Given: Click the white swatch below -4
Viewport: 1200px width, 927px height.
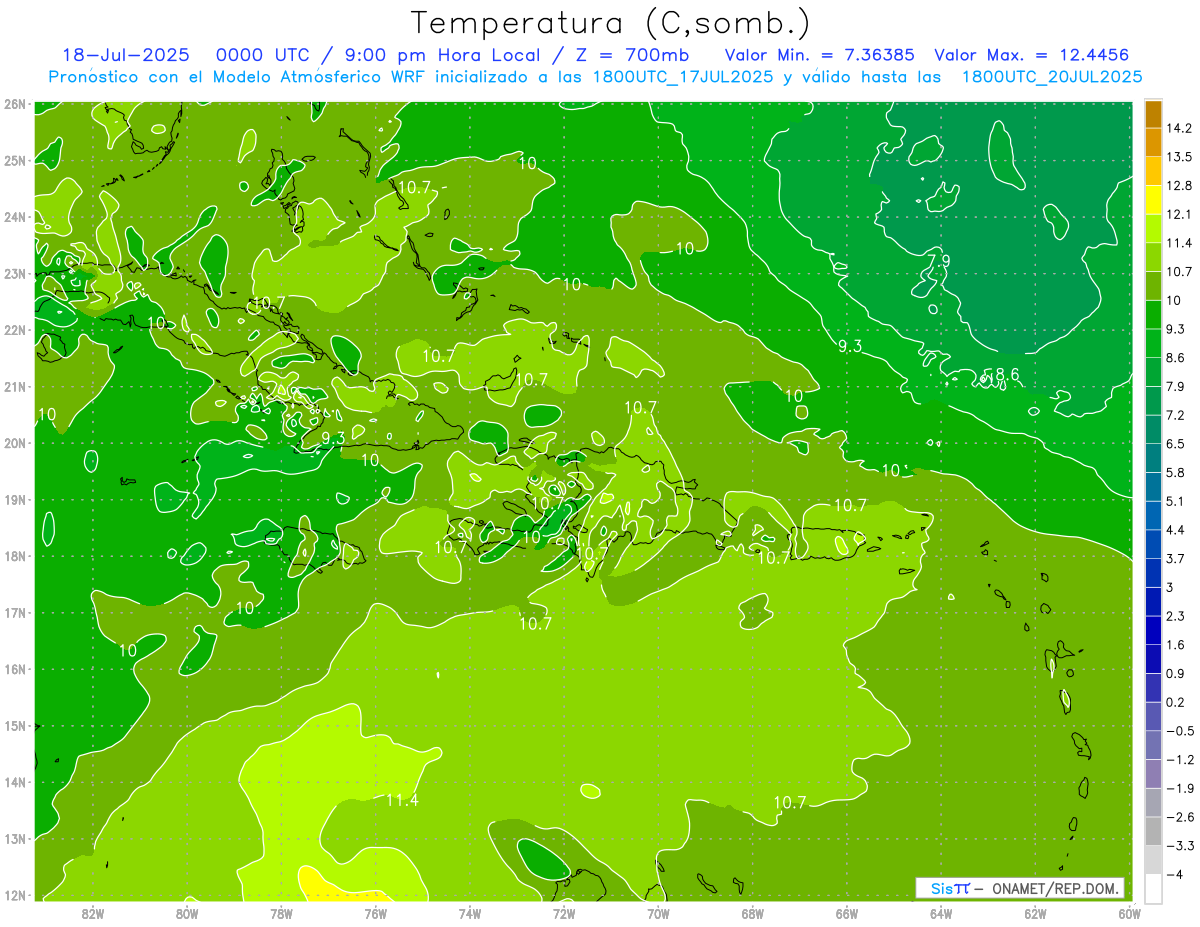Looking at the screenshot, I should click(x=1153, y=888).
